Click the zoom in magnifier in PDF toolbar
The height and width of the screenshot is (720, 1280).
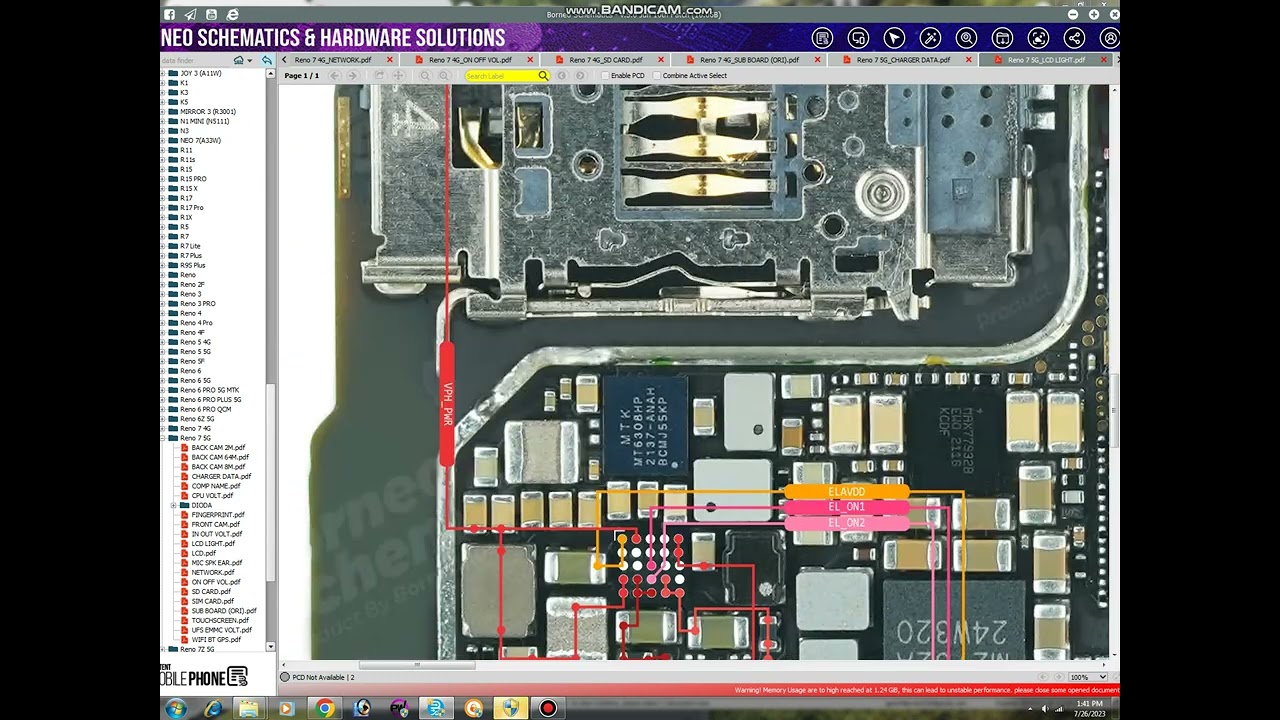(x=443, y=76)
